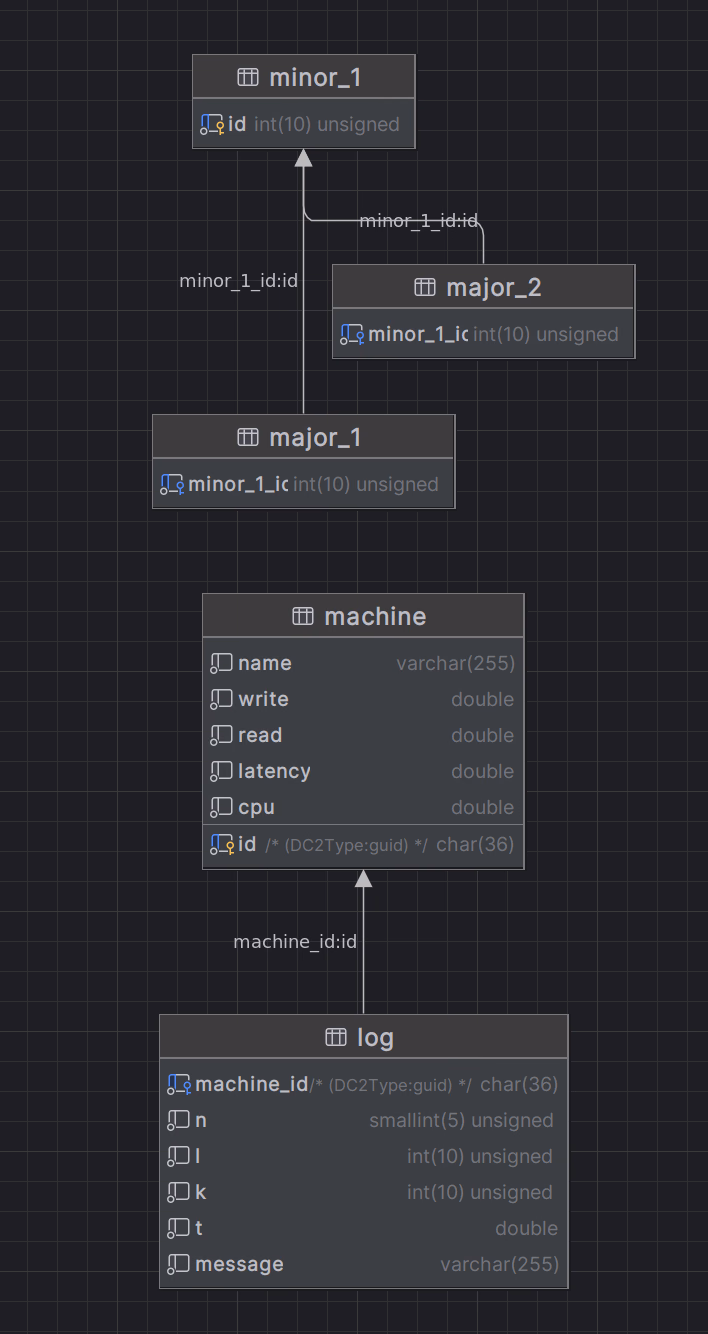
Task: Click the column icon next to l
Action: (179, 1156)
